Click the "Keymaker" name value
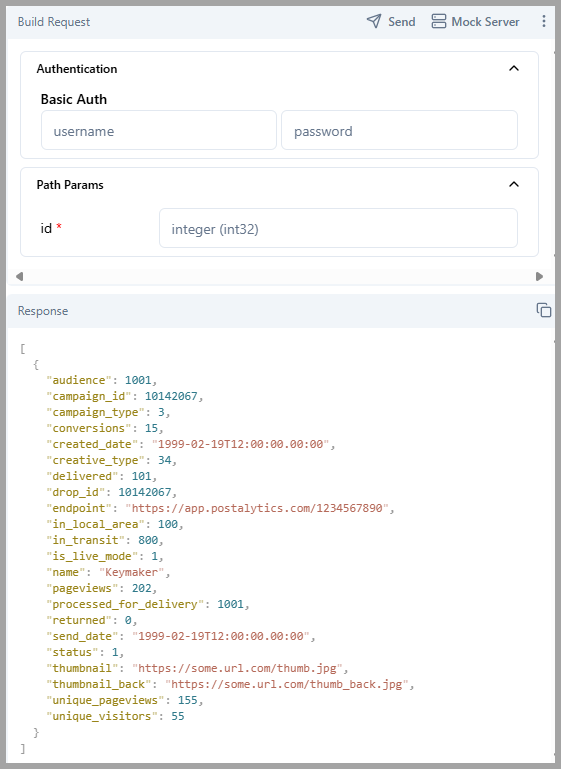561x769 pixels. coord(131,572)
